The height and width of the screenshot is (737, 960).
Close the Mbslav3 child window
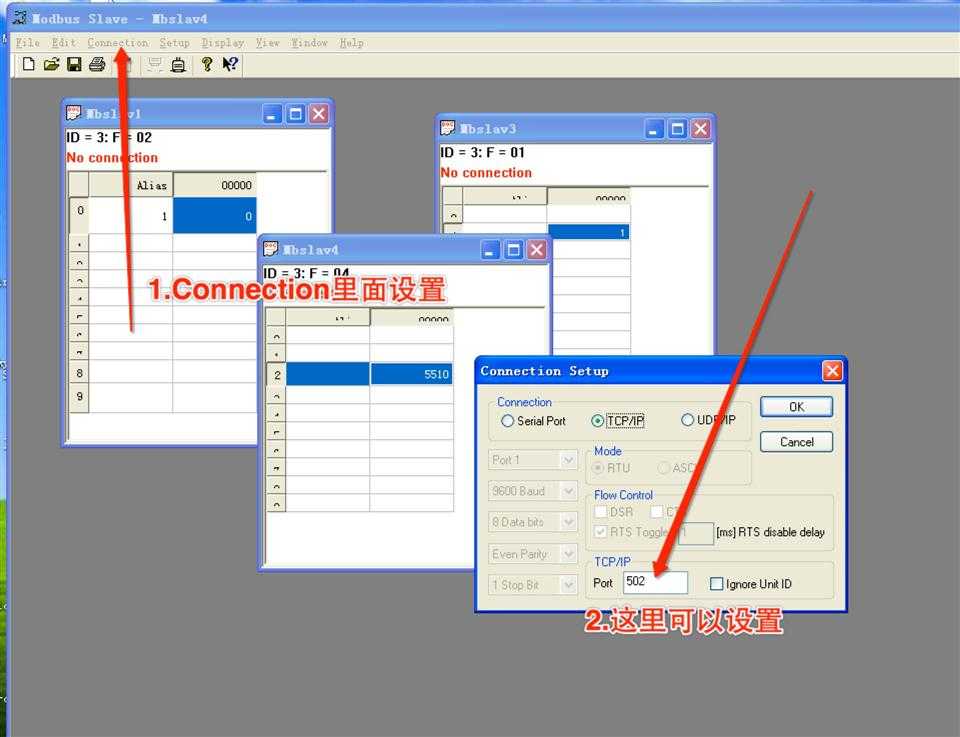coord(700,129)
